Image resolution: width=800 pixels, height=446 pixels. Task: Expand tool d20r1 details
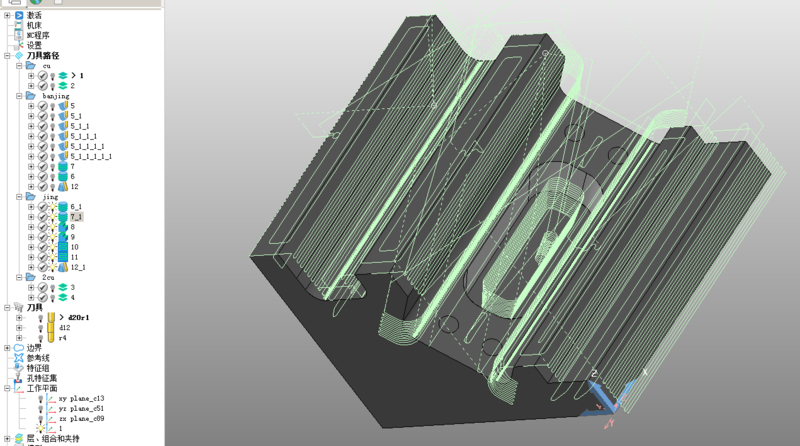tap(19, 317)
